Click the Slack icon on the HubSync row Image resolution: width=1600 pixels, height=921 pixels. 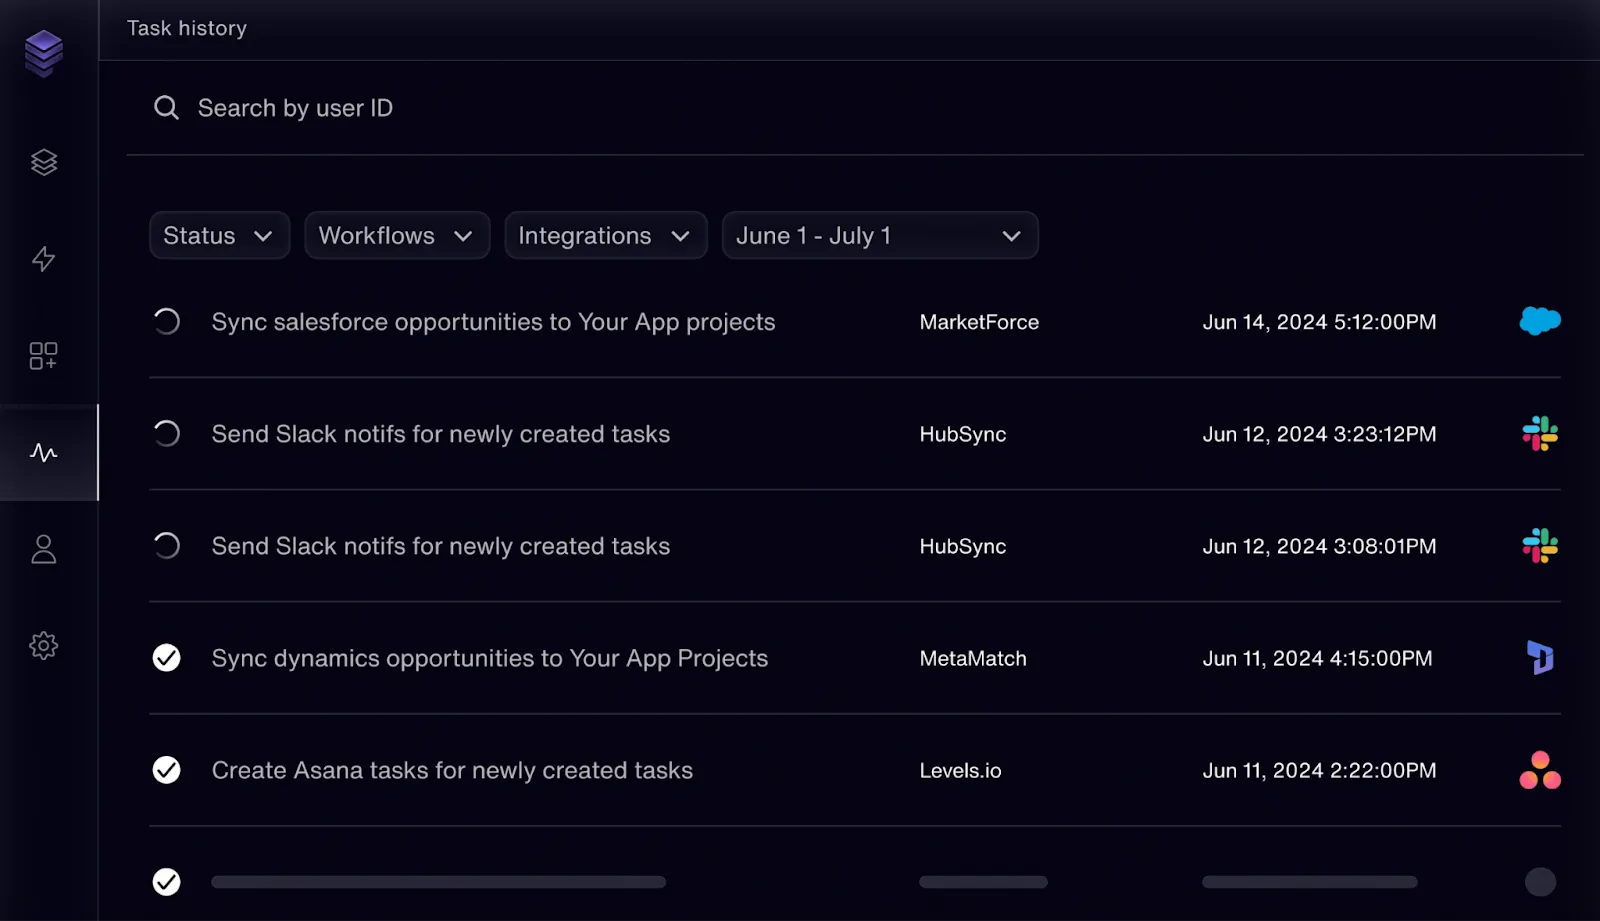click(1539, 434)
